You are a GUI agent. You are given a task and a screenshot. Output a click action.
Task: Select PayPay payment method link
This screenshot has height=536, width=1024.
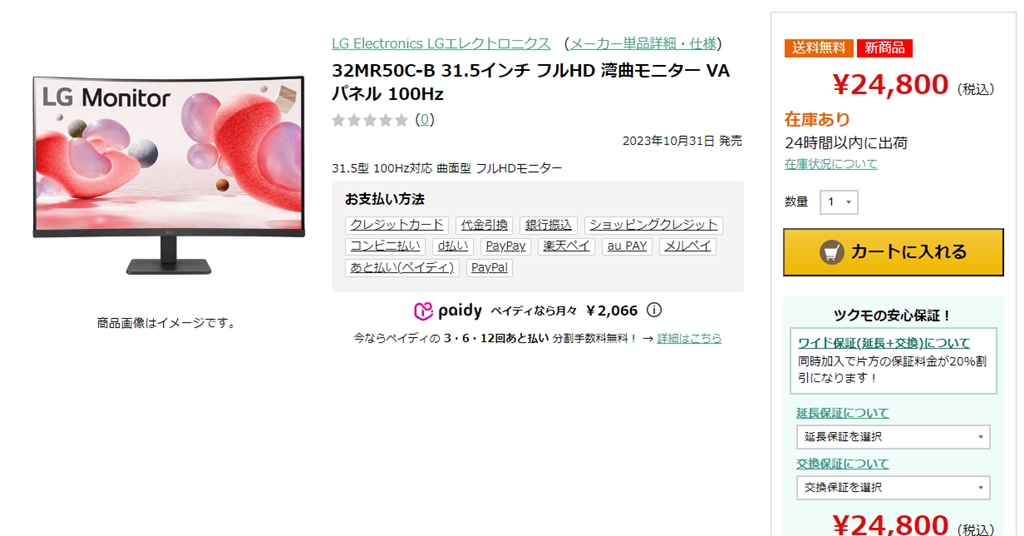[505, 246]
